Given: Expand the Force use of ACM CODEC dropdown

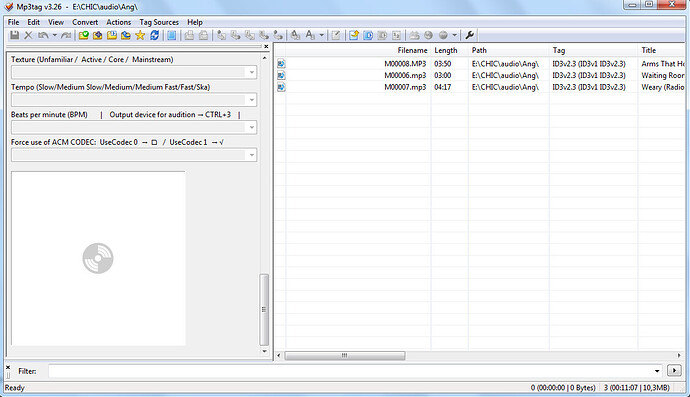Looking at the screenshot, I should [x=252, y=155].
